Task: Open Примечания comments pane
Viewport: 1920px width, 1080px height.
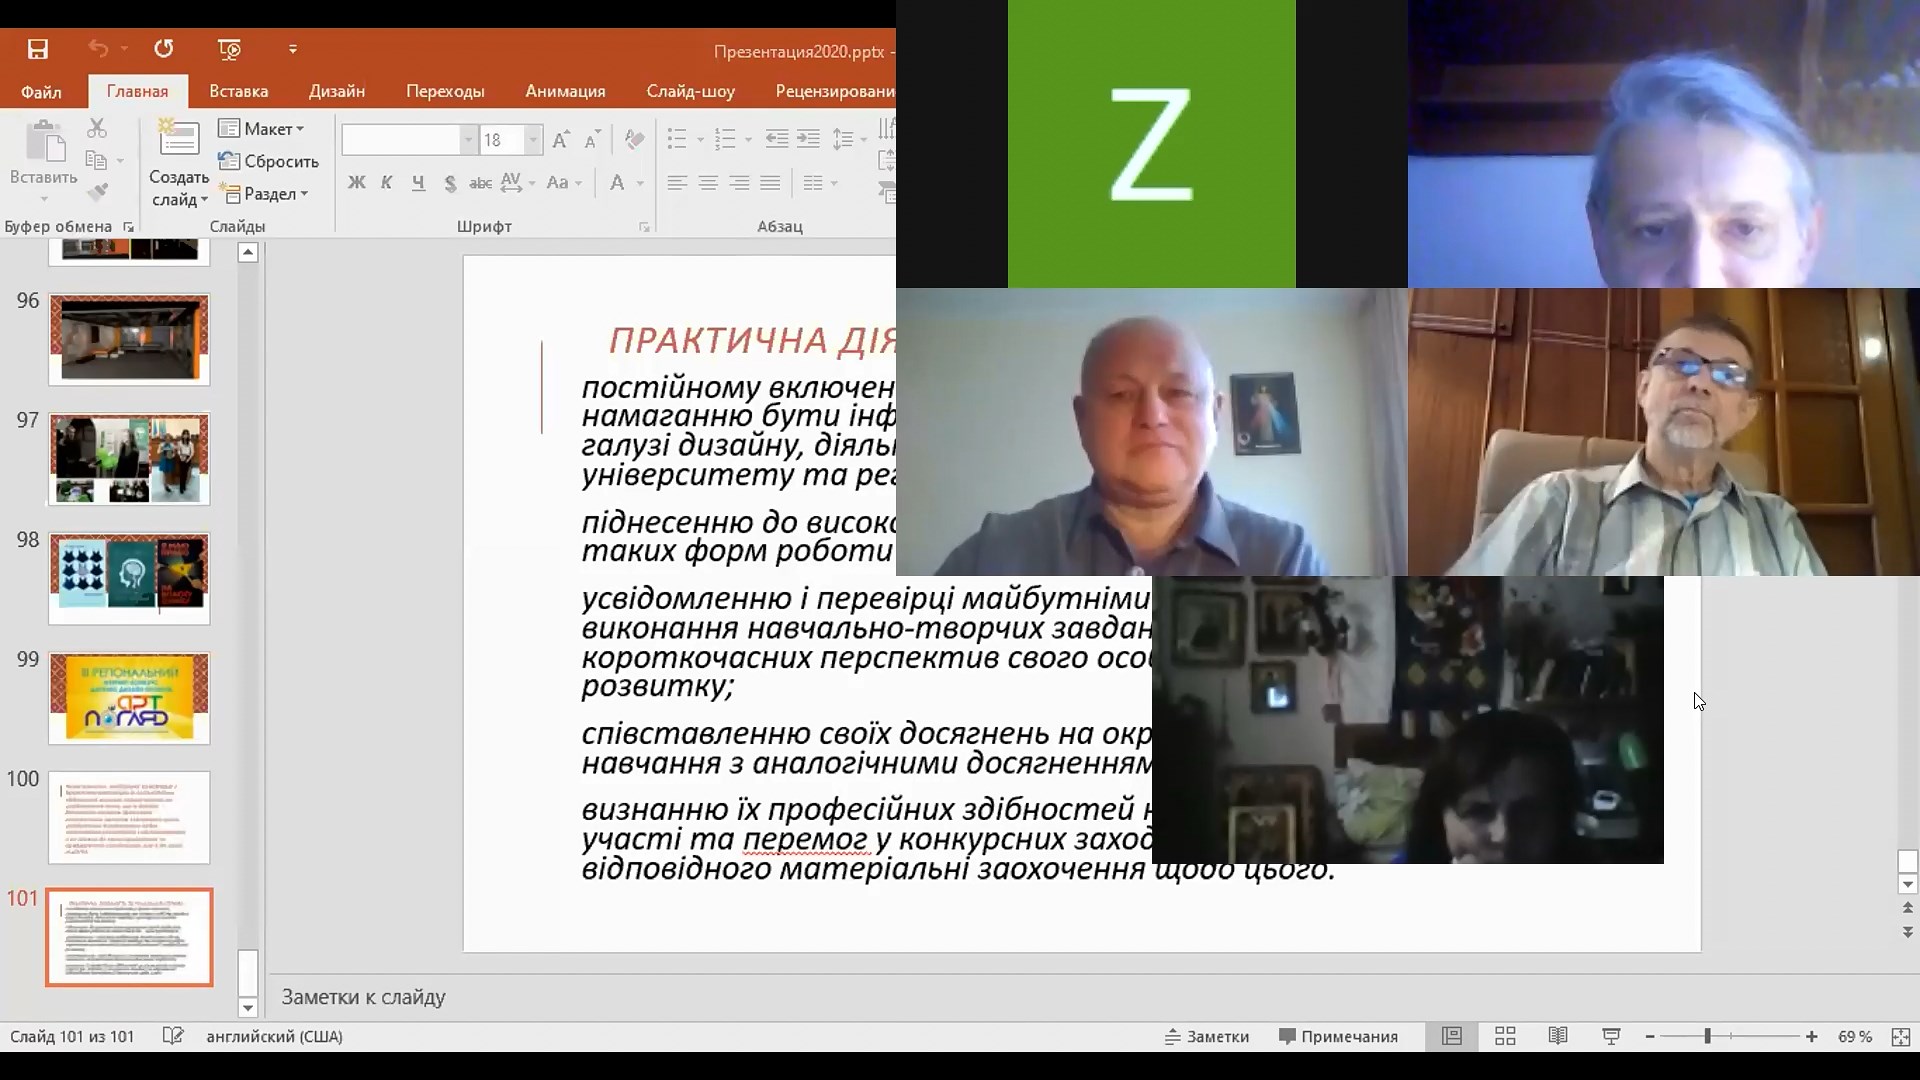Action: [x=1338, y=1037]
